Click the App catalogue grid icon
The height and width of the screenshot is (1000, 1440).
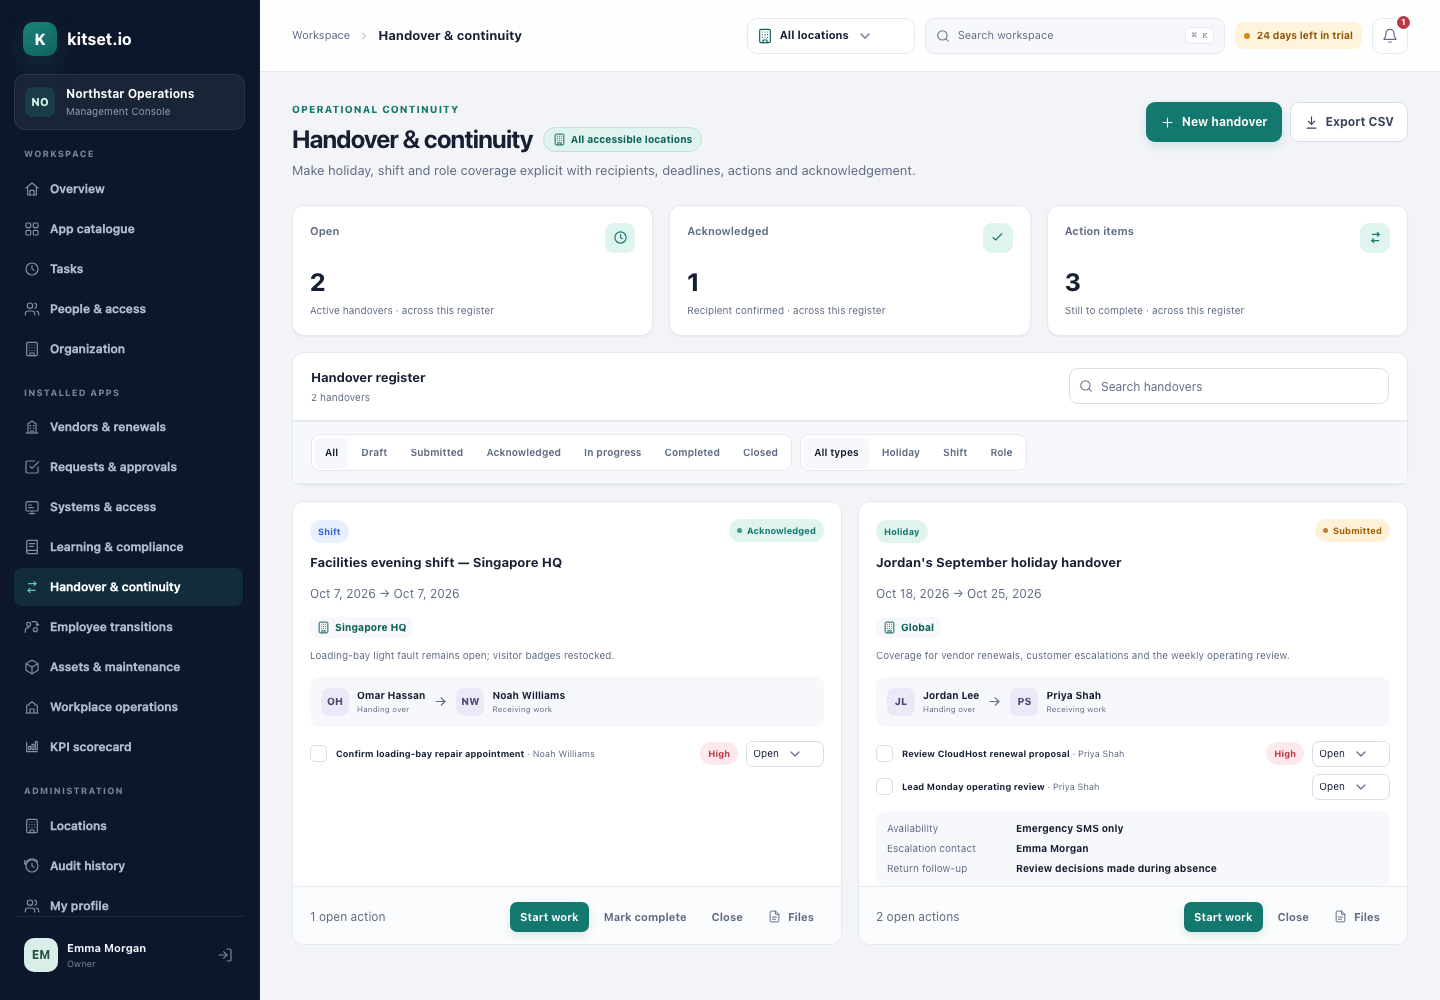tap(32, 229)
